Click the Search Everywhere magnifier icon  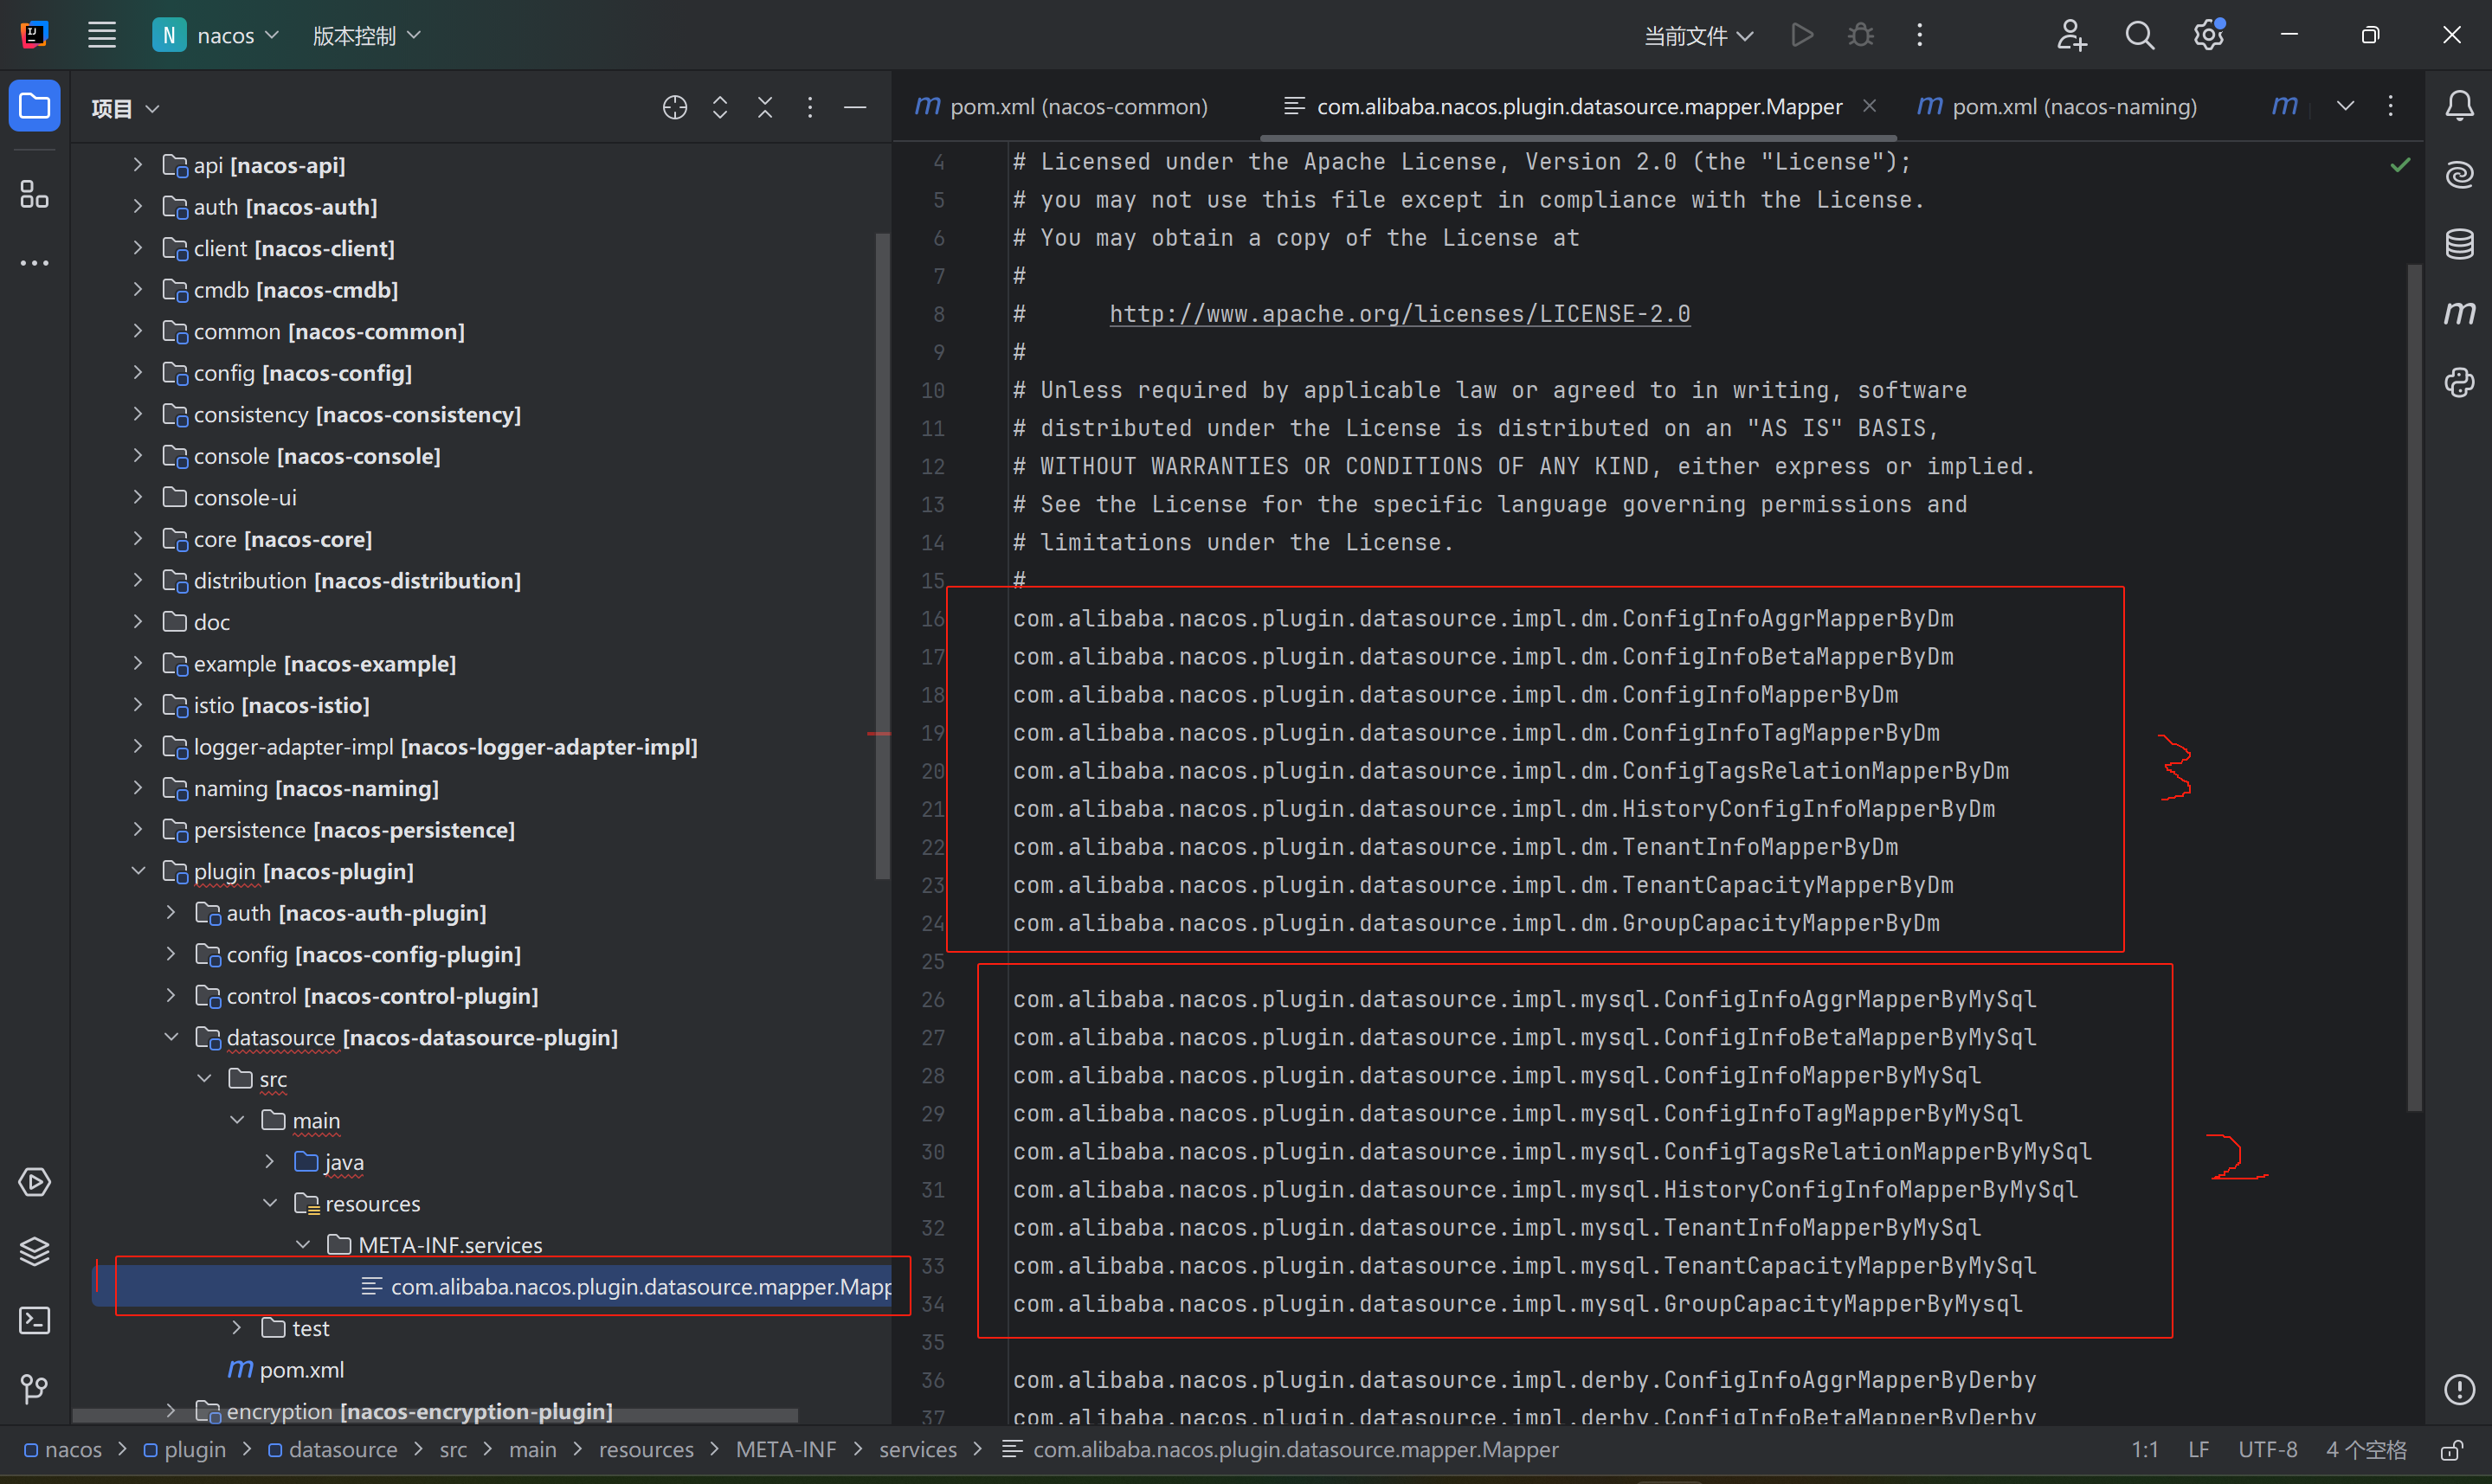2139,36
